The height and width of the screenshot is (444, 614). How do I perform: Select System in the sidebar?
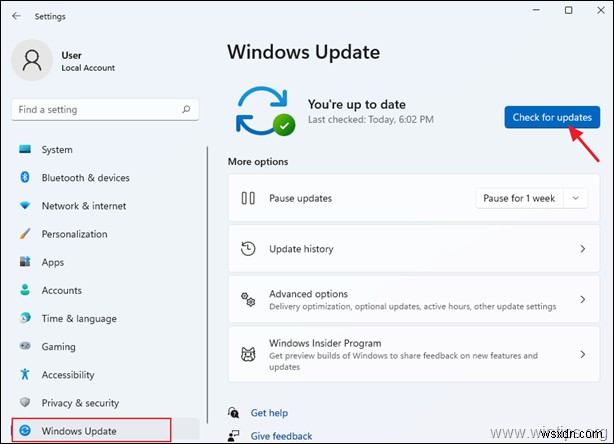click(x=57, y=150)
